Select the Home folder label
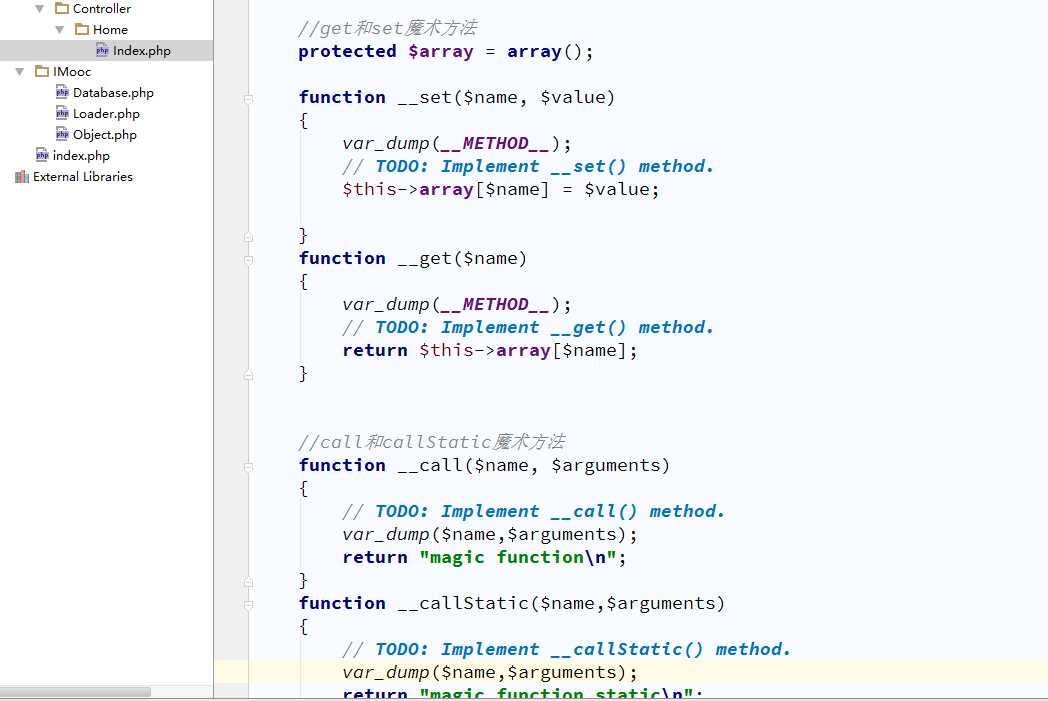This screenshot has height=701, width=1048. (x=110, y=29)
